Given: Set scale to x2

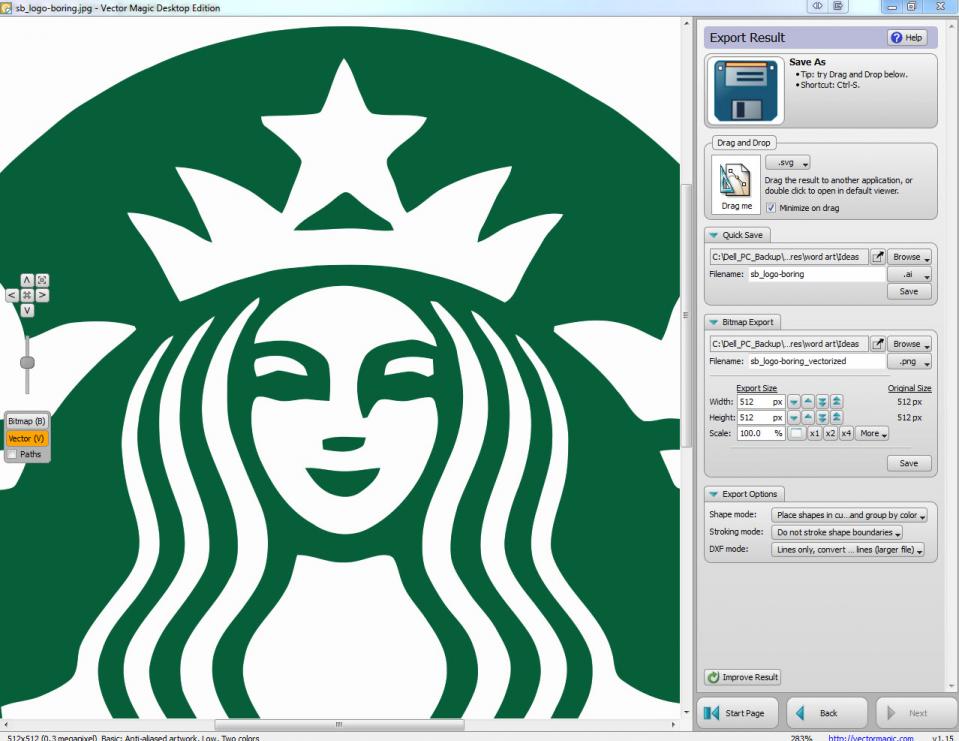Looking at the screenshot, I should pos(830,433).
